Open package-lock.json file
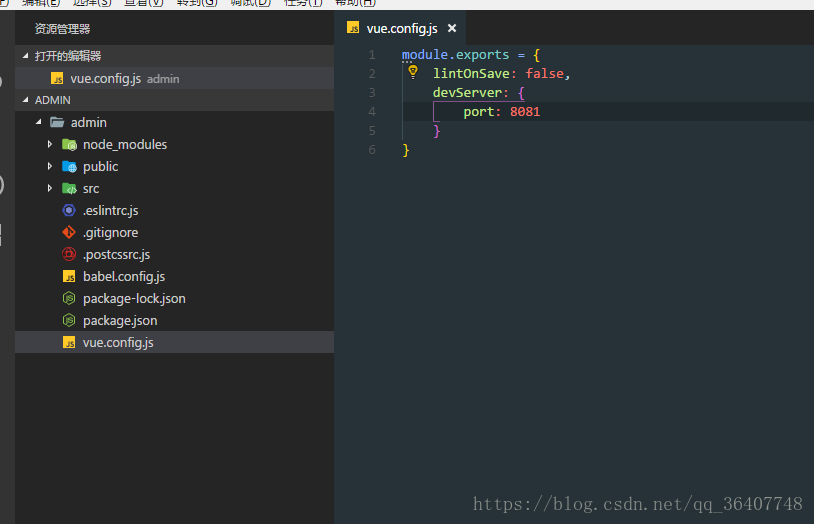The height and width of the screenshot is (524, 814). [134, 299]
